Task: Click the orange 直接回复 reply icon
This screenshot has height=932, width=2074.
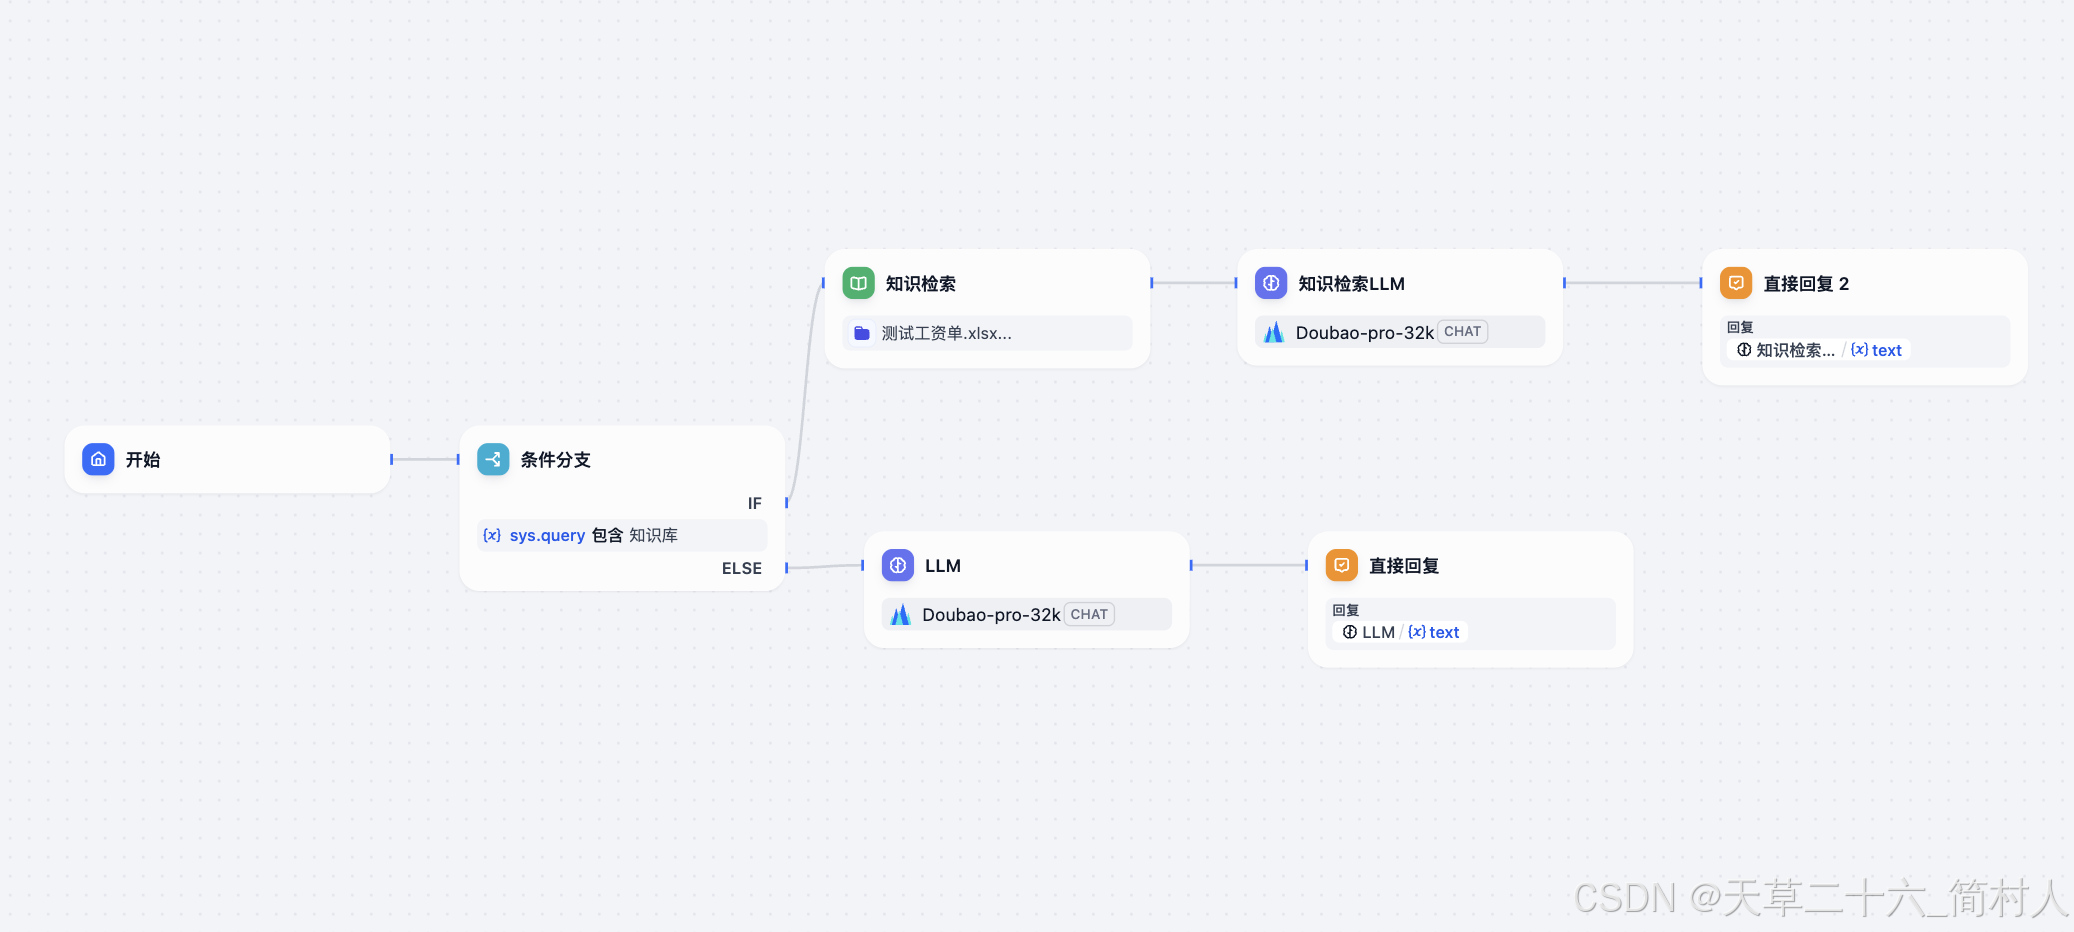Action: [x=1342, y=565]
